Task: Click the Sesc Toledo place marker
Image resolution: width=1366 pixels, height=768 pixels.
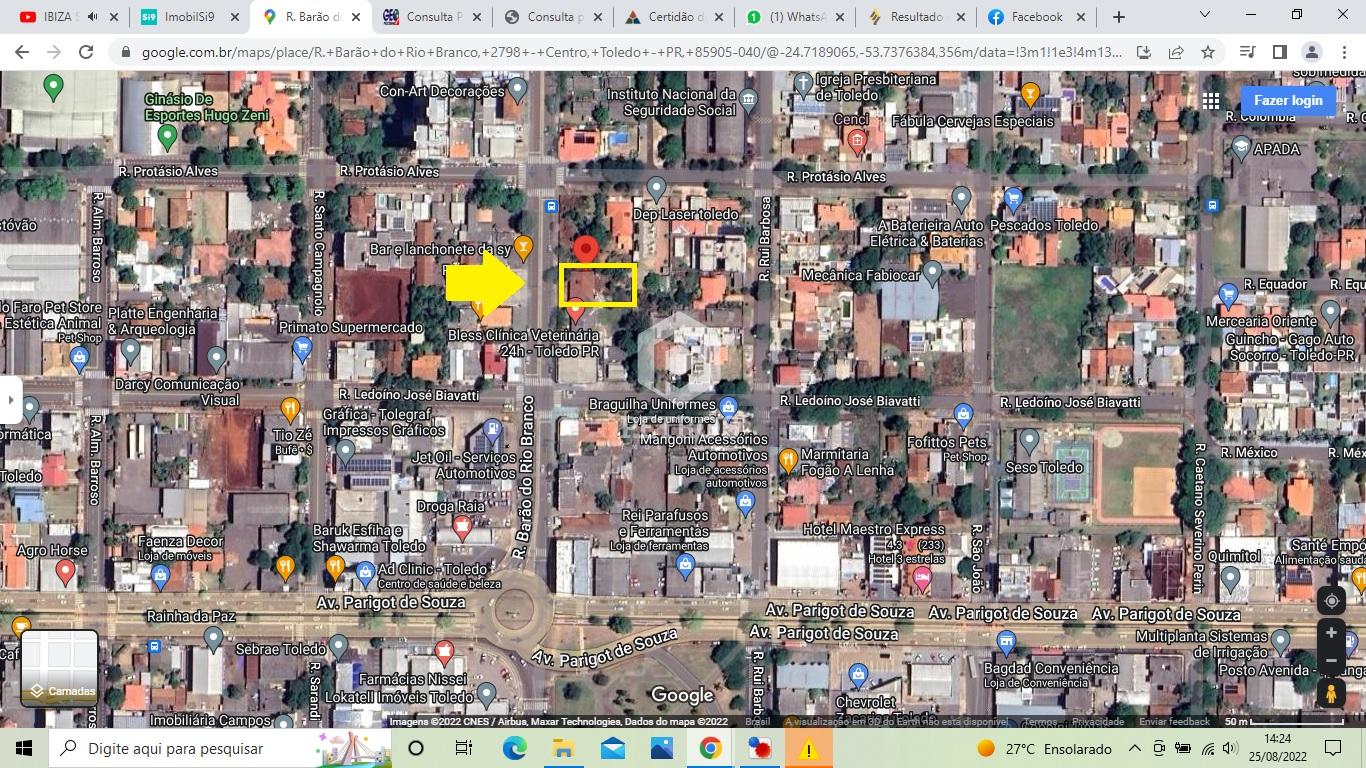Action: pos(1029,439)
